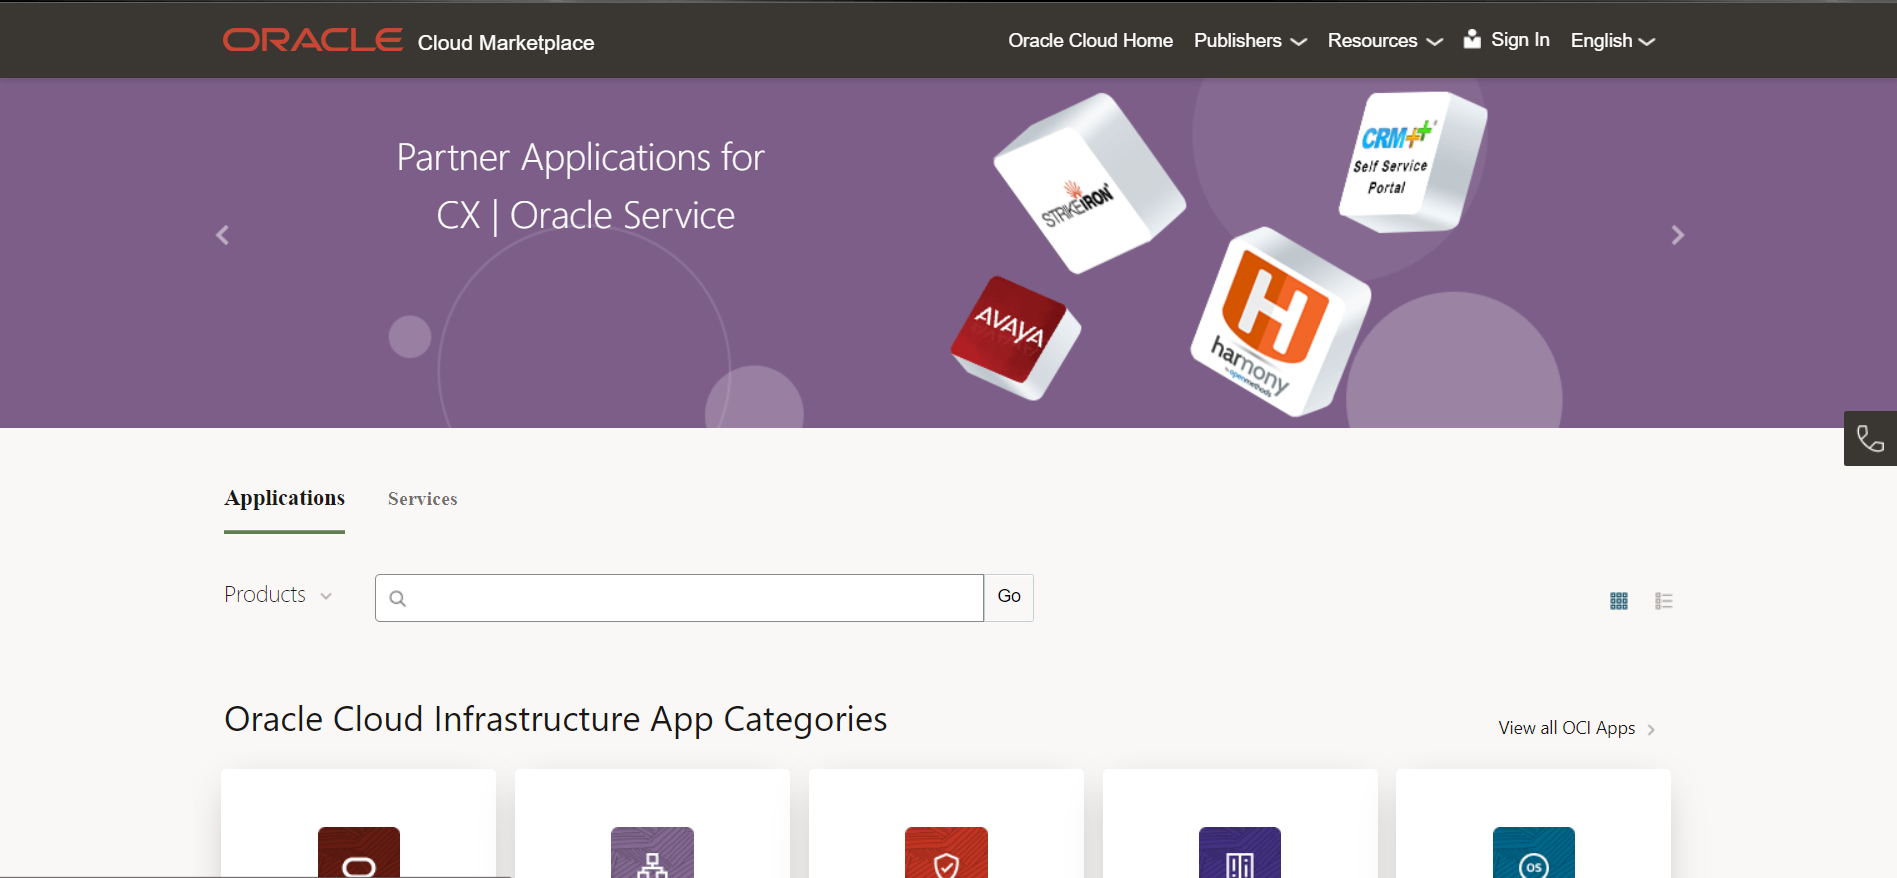
Task: Switch to the Services tab
Action: pos(422,499)
